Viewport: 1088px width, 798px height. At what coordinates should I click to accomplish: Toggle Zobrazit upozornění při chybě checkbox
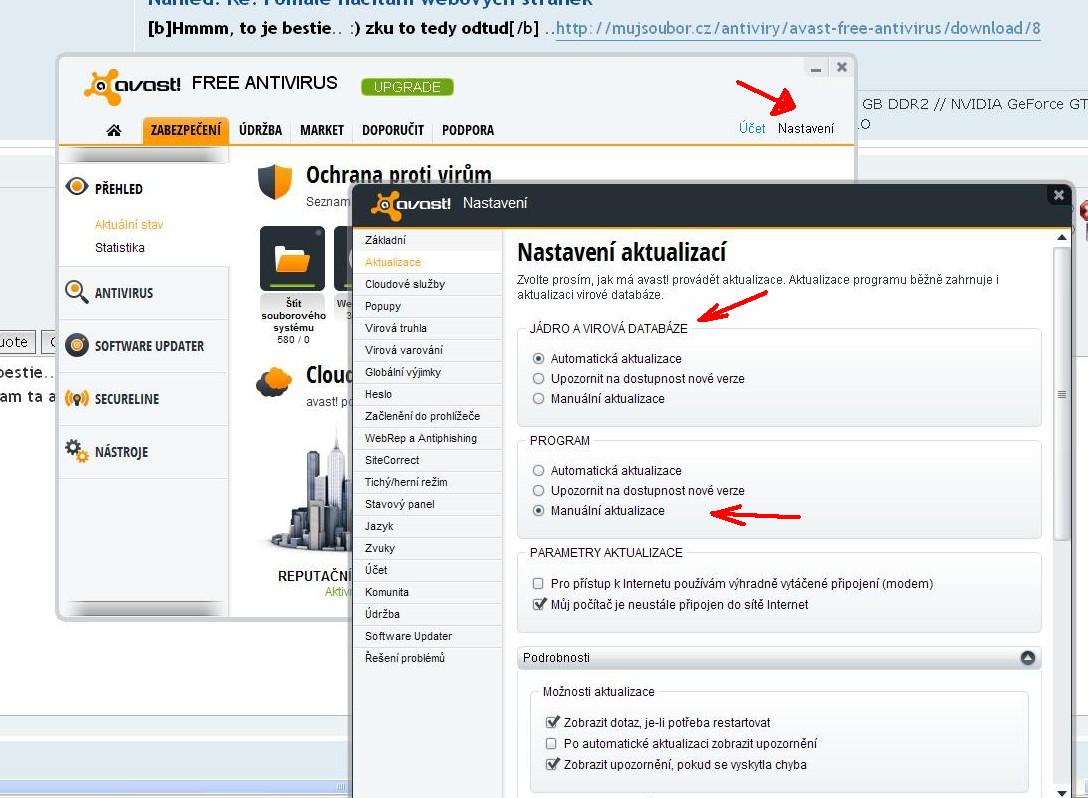tap(552, 765)
